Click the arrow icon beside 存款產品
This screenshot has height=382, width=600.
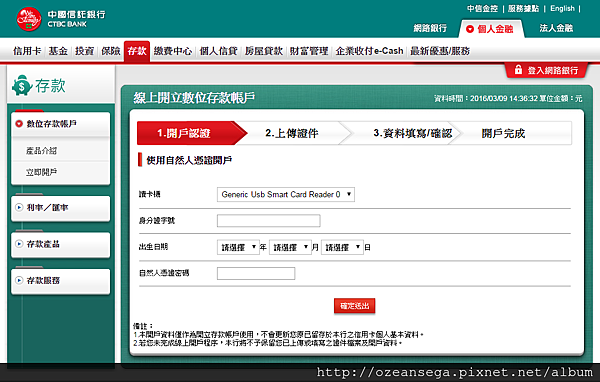[x=19, y=244]
